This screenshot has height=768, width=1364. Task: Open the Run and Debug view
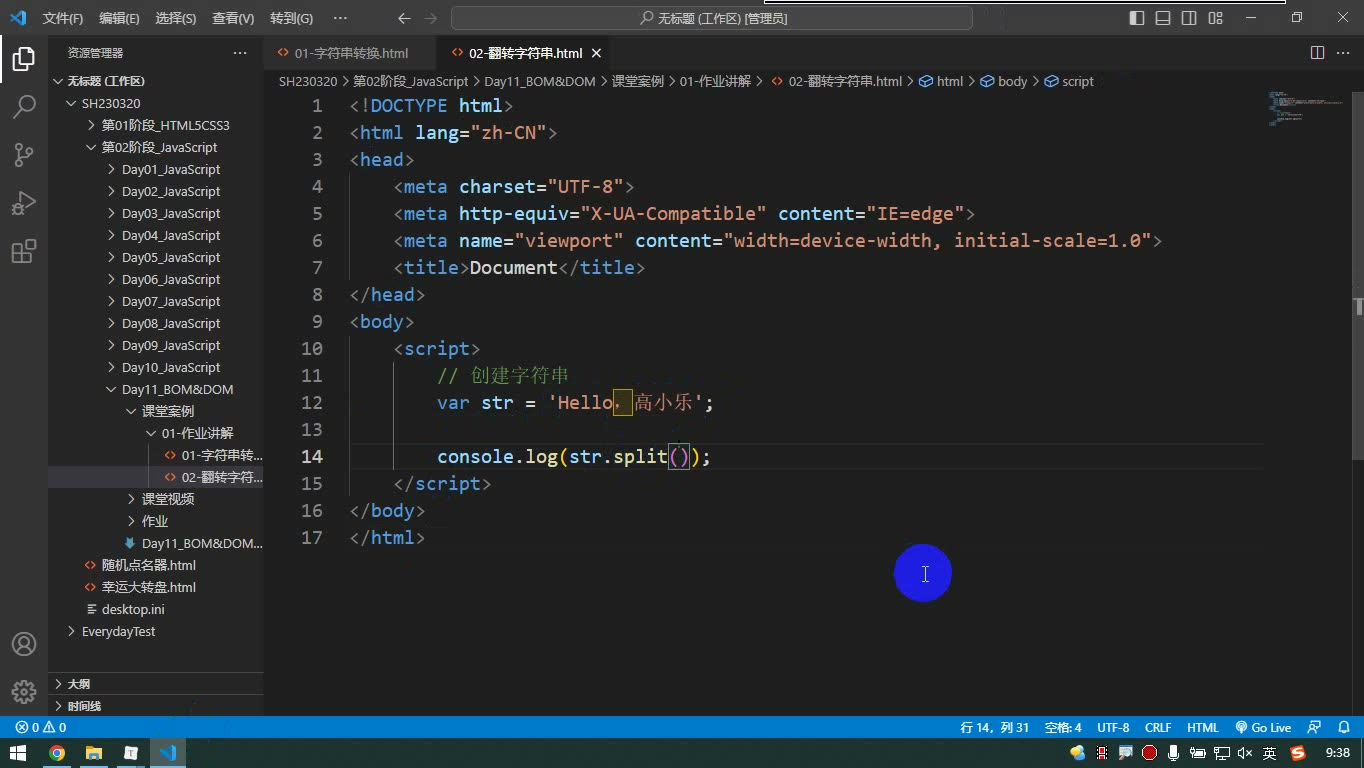point(24,202)
